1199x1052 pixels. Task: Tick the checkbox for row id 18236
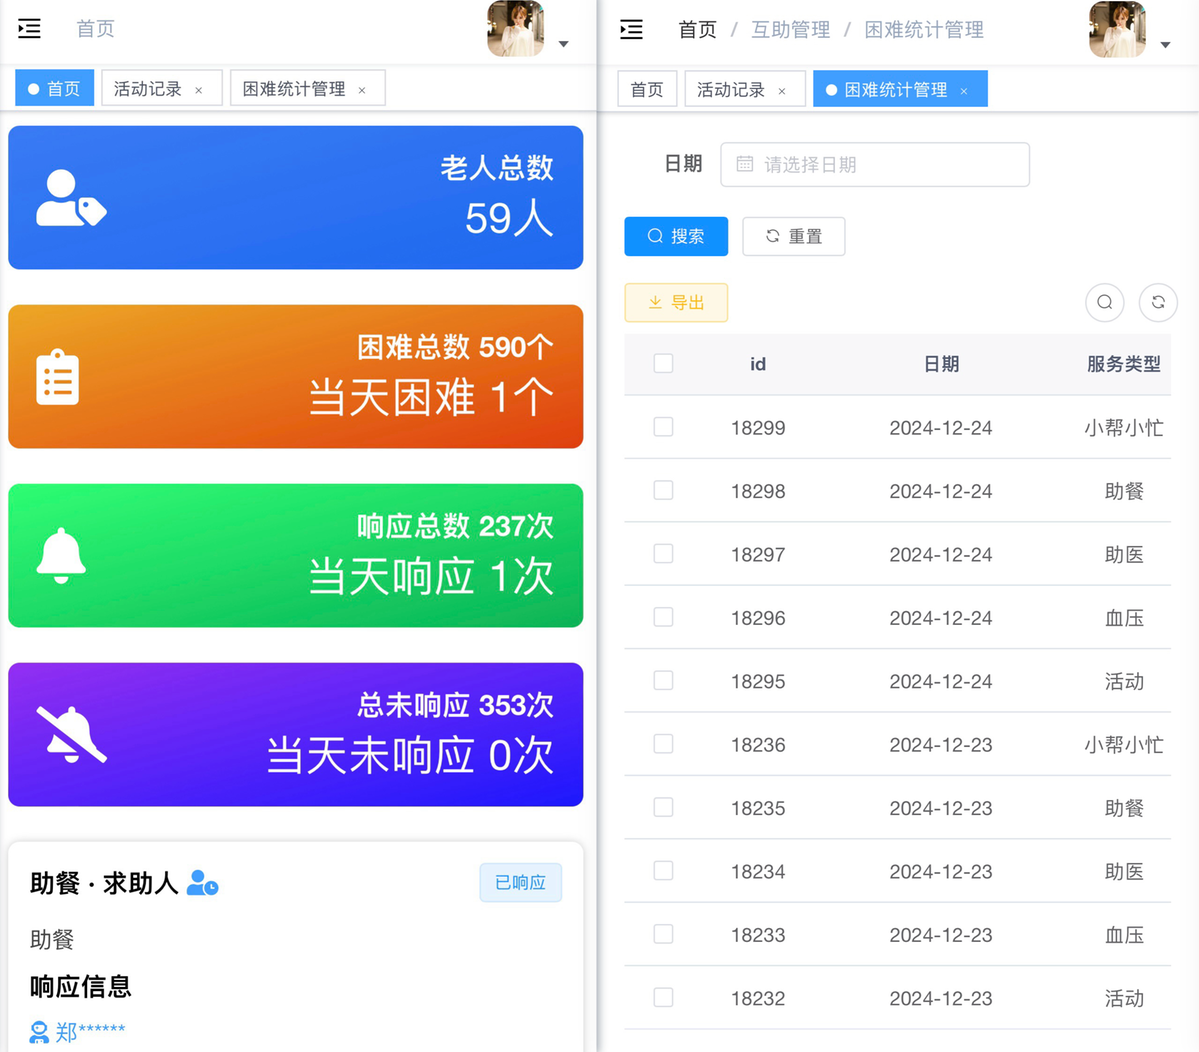[663, 744]
